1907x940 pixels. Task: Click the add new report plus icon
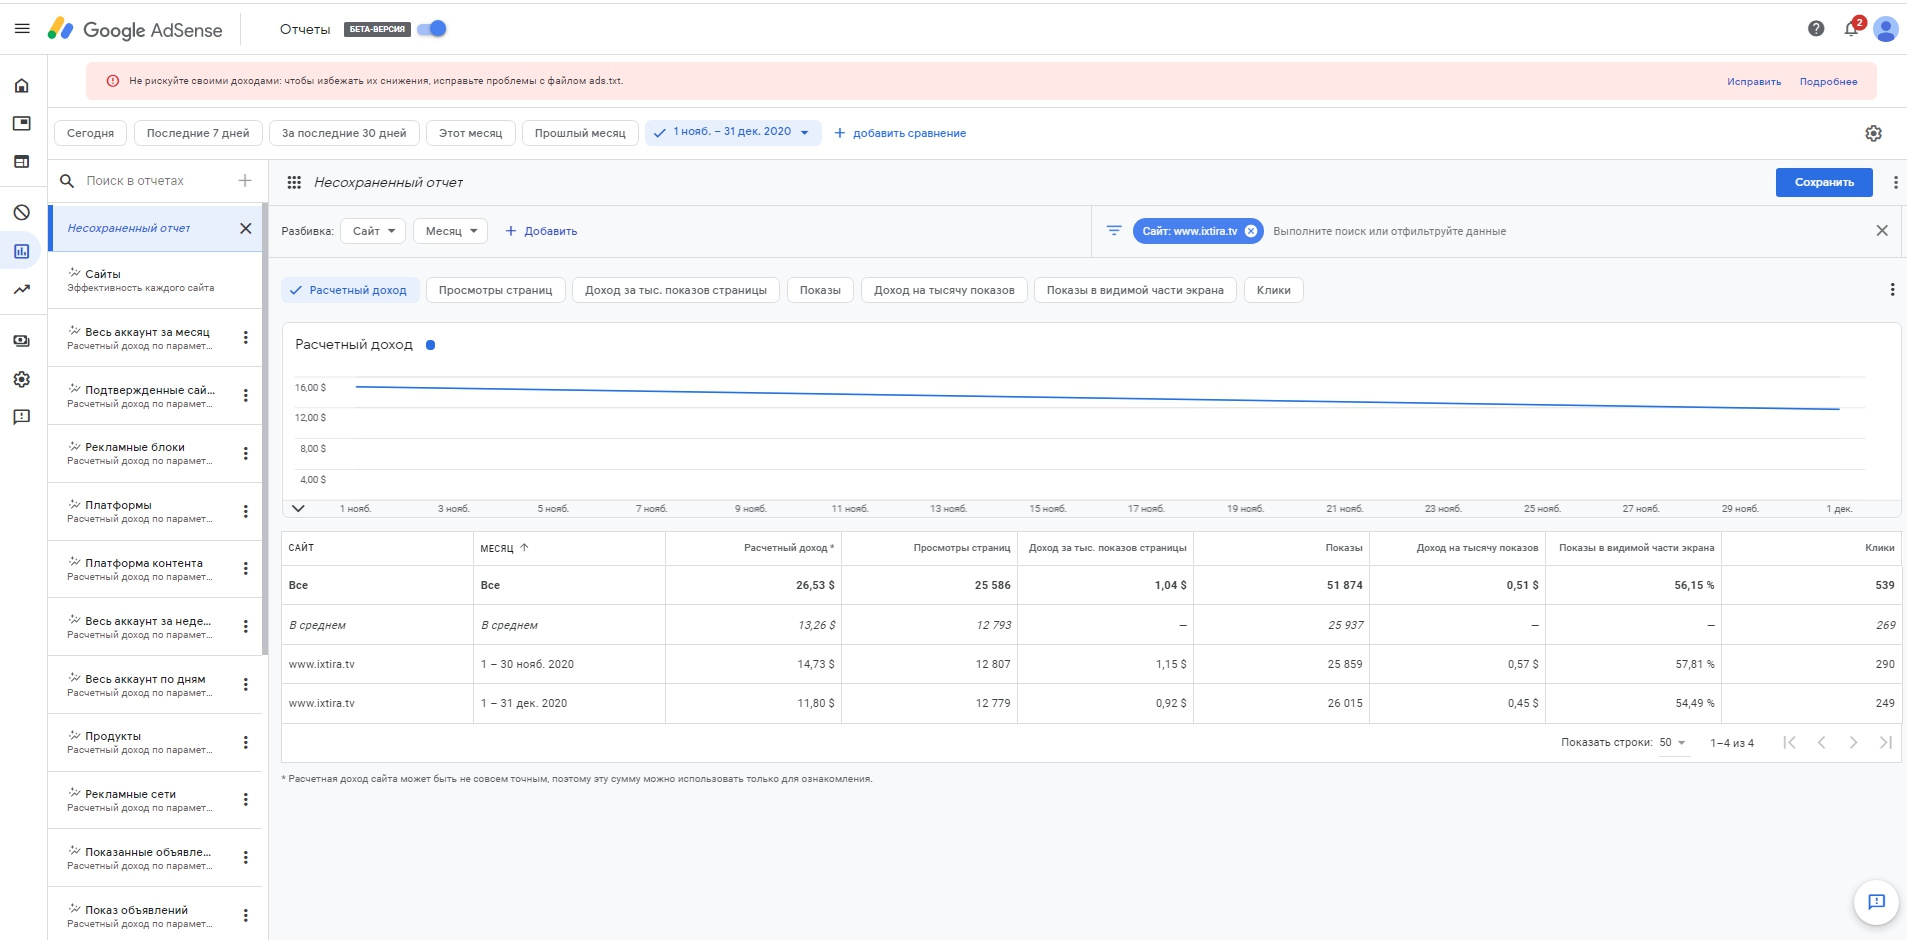click(x=245, y=181)
